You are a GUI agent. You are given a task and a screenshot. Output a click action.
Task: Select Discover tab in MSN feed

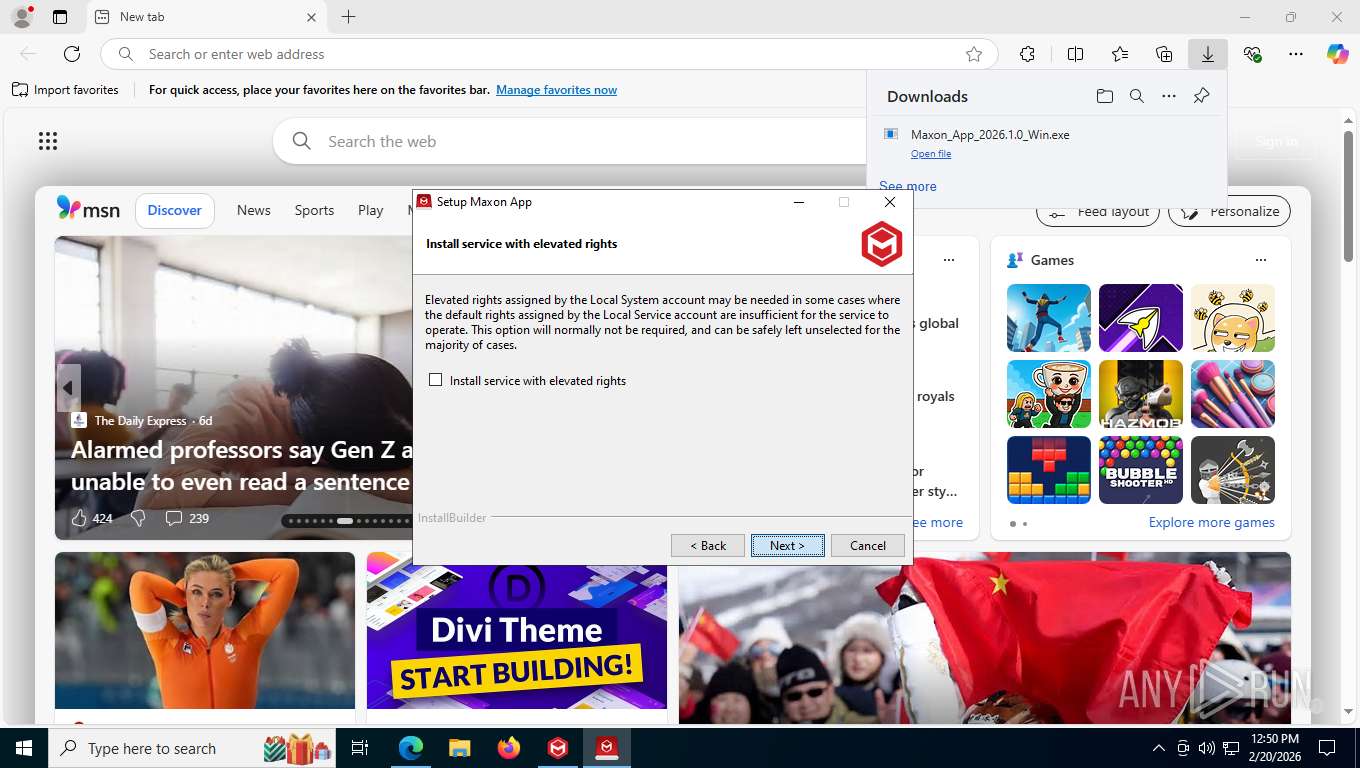click(175, 210)
